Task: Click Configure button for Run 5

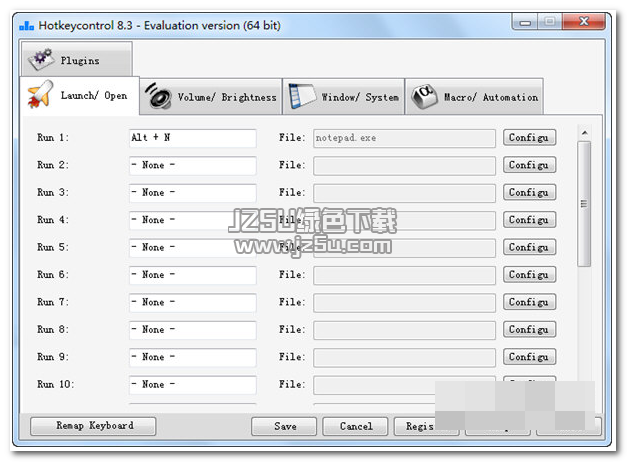Action: tap(529, 247)
